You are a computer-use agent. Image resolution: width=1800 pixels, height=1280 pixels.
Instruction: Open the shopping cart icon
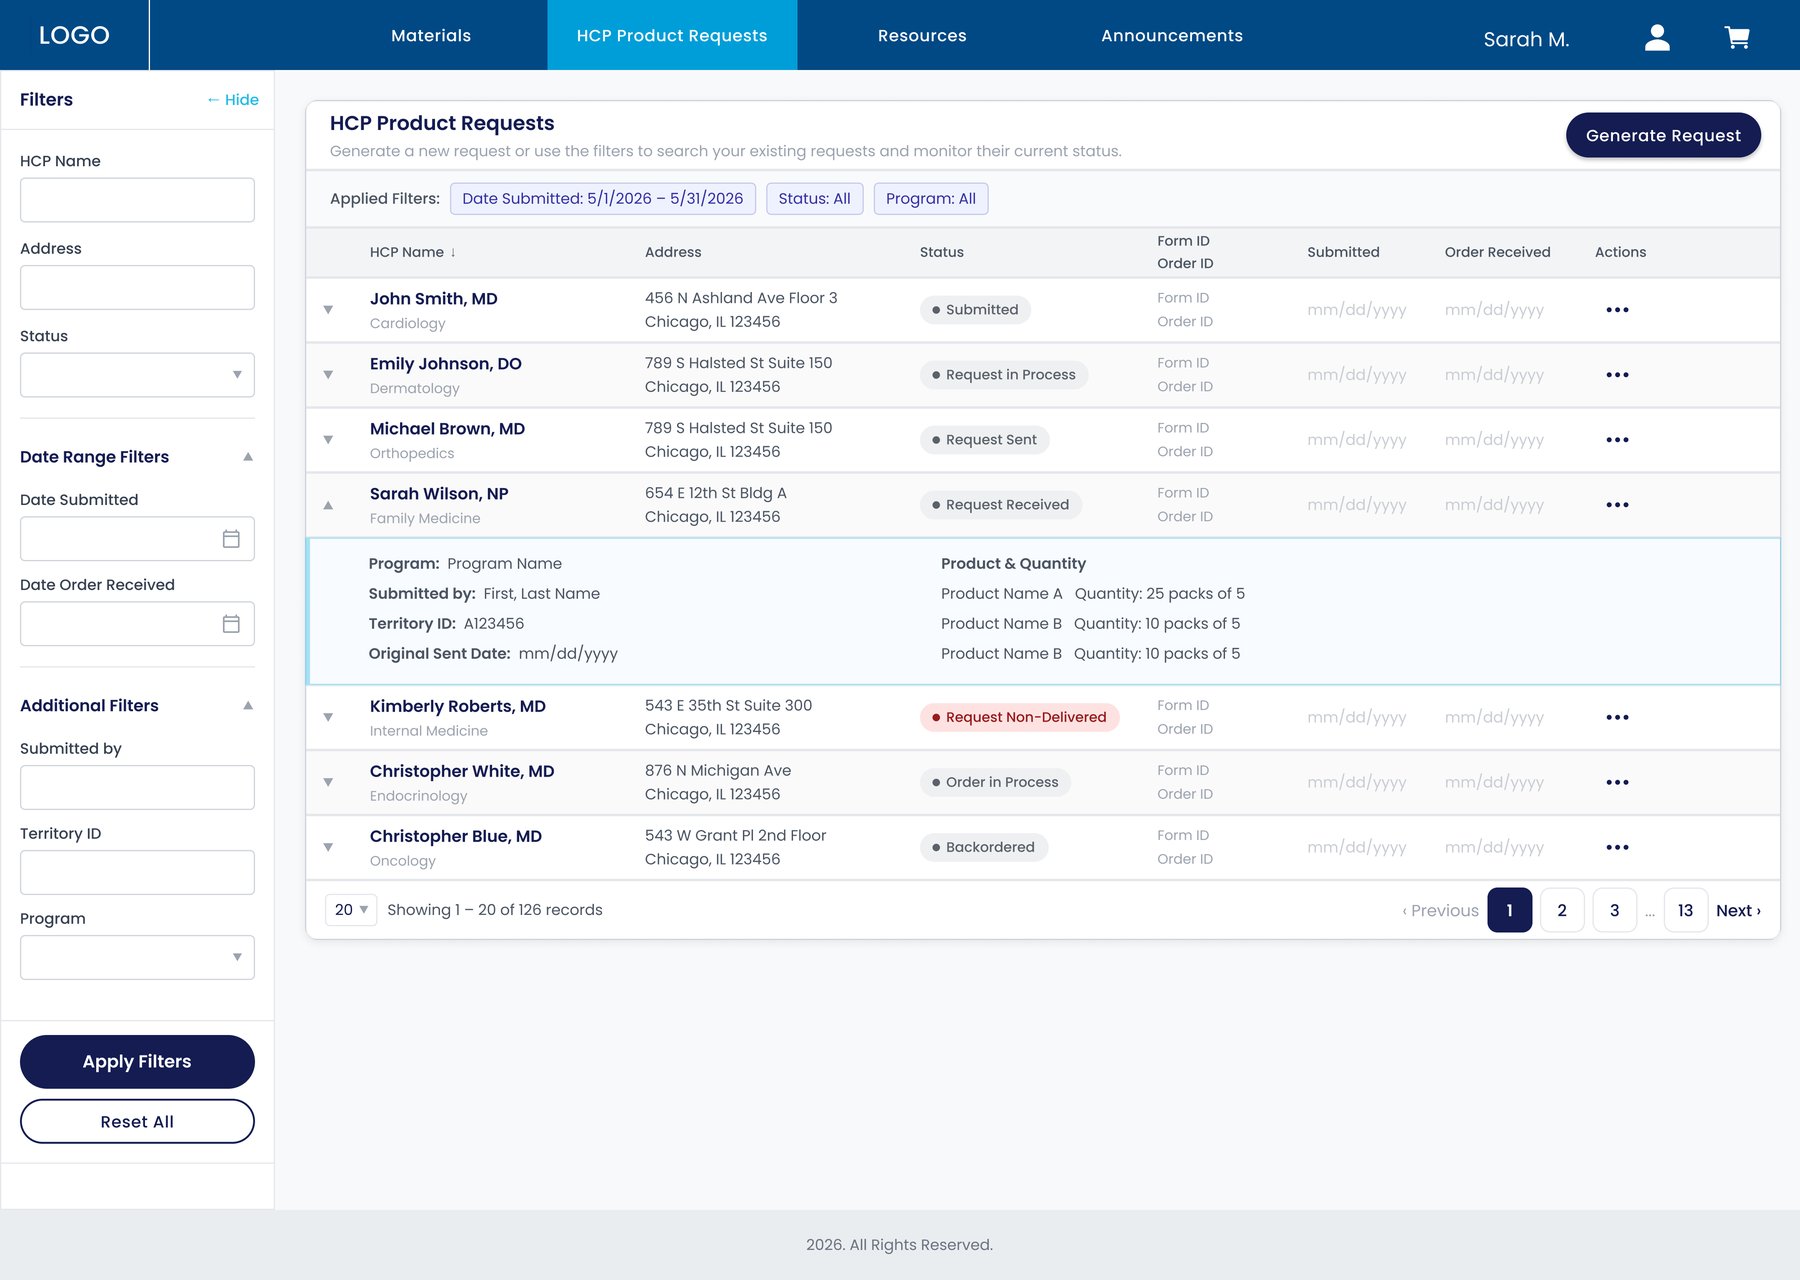click(1737, 37)
